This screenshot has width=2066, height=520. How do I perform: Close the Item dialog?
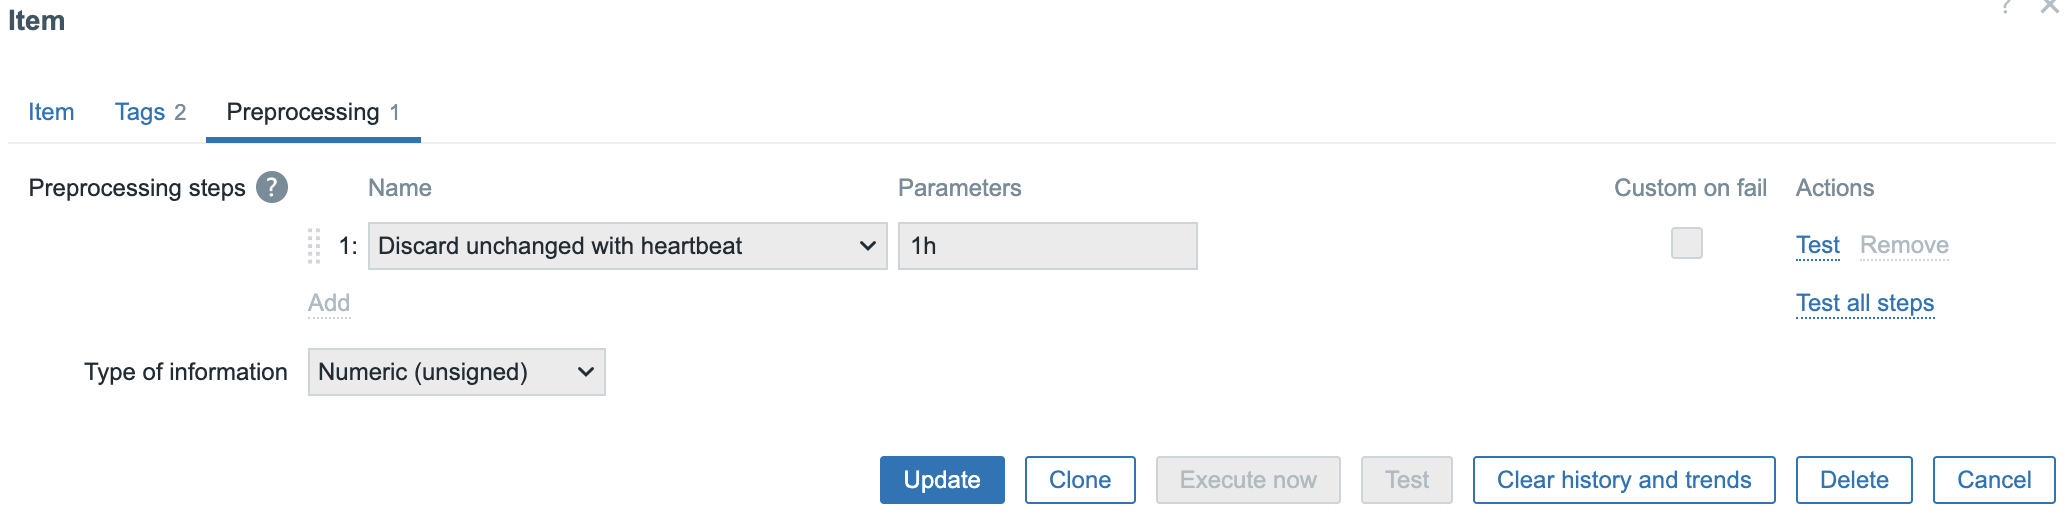(x=2049, y=6)
